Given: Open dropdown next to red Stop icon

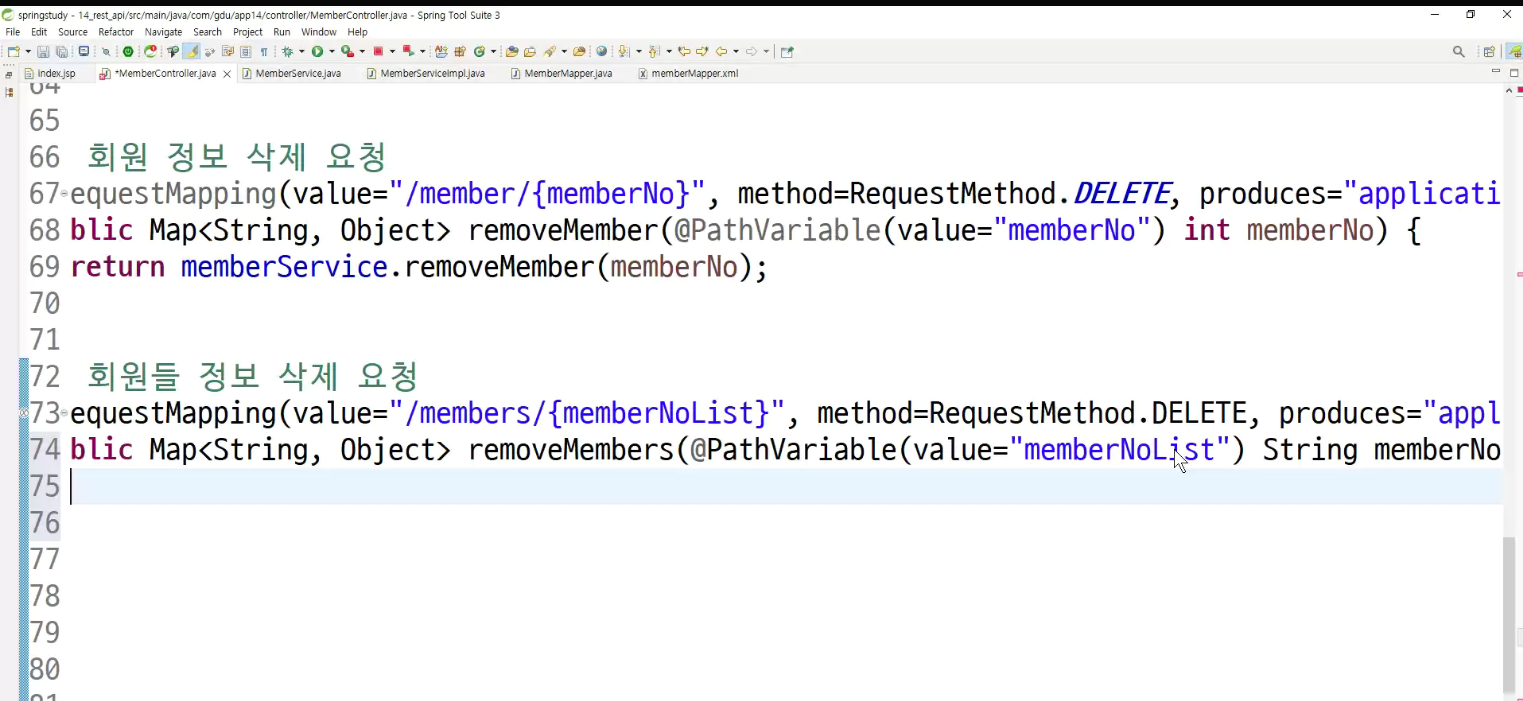Looking at the screenshot, I should pos(392,51).
